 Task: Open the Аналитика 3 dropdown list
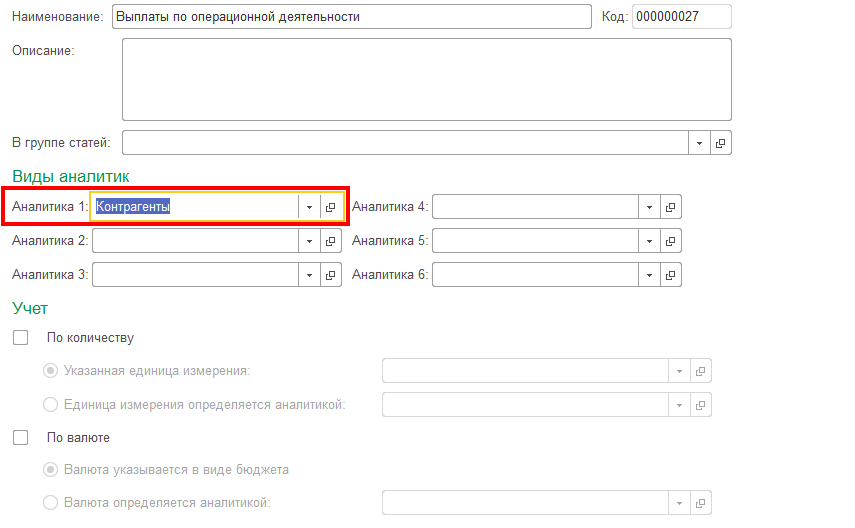pyautogui.click(x=309, y=274)
